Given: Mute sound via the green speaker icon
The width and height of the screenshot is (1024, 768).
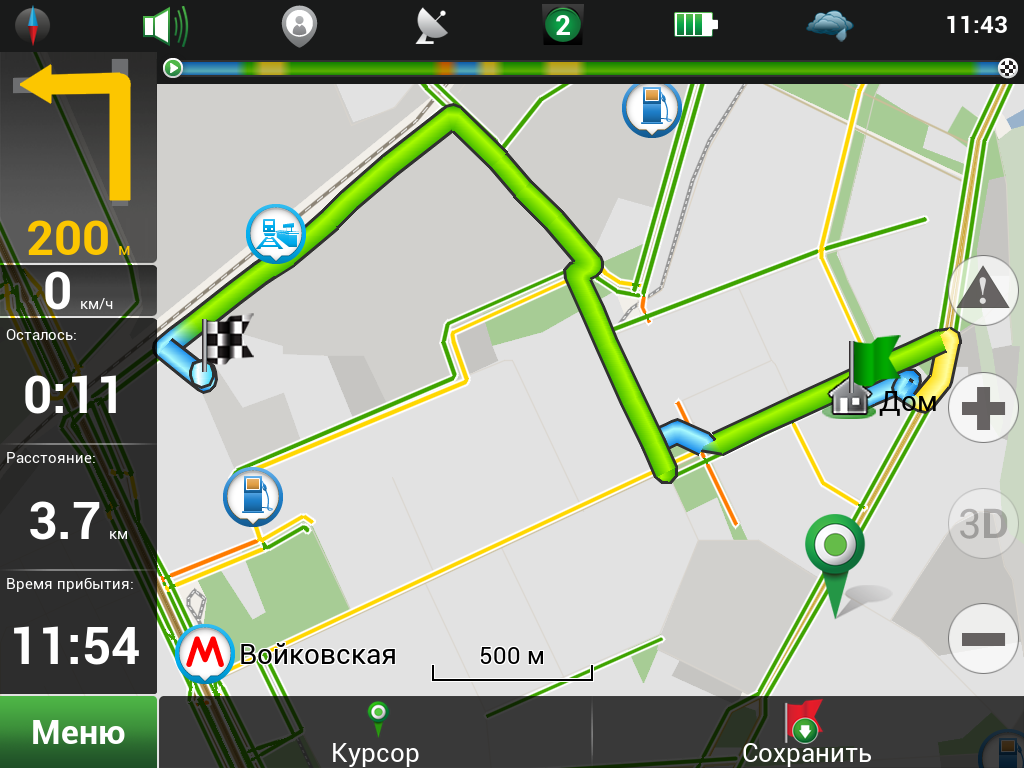Looking at the screenshot, I should click(x=165, y=26).
